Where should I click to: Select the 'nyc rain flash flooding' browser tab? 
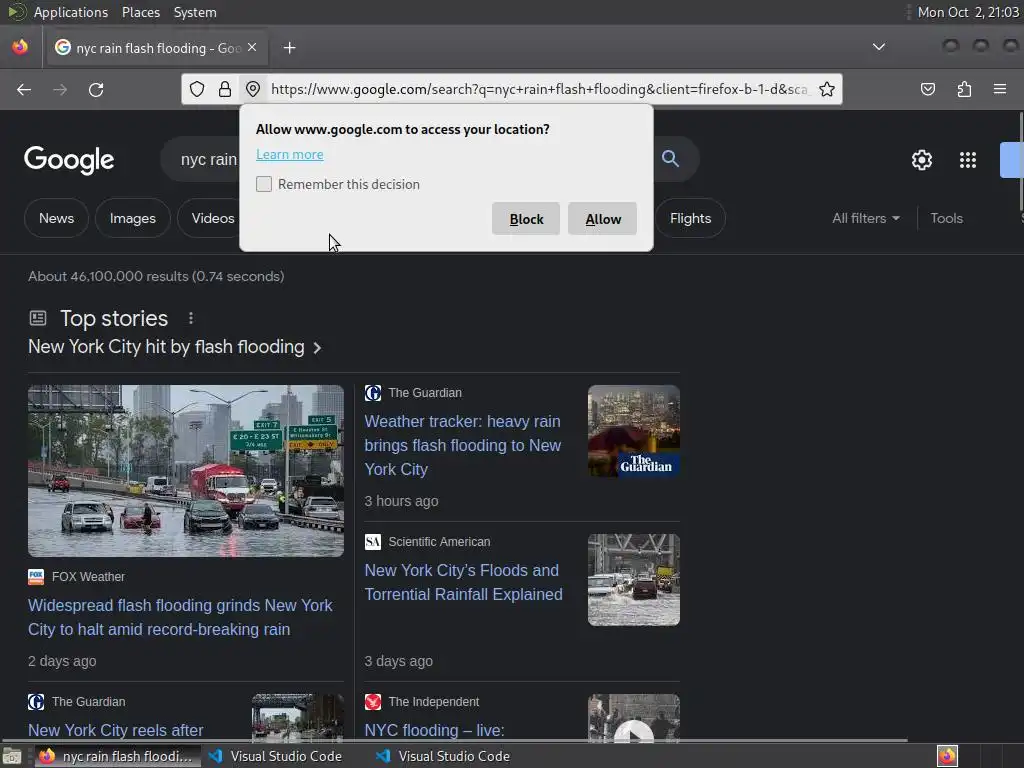pyautogui.click(x=155, y=48)
